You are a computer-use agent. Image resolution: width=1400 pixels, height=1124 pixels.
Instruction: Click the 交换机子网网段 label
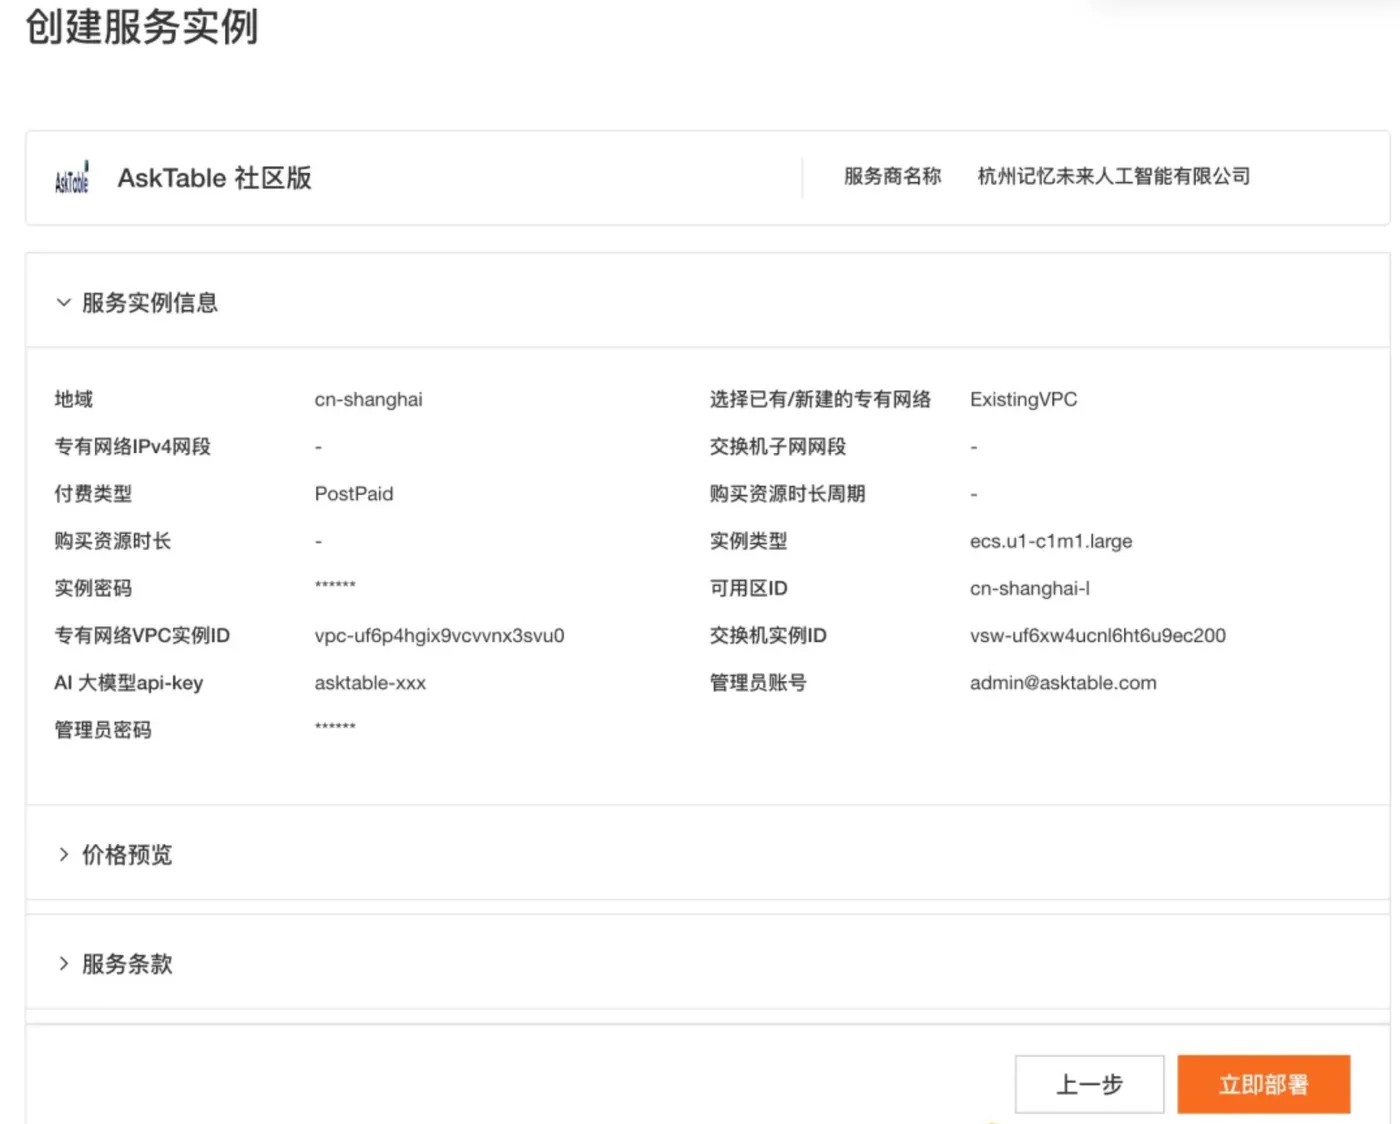click(778, 446)
